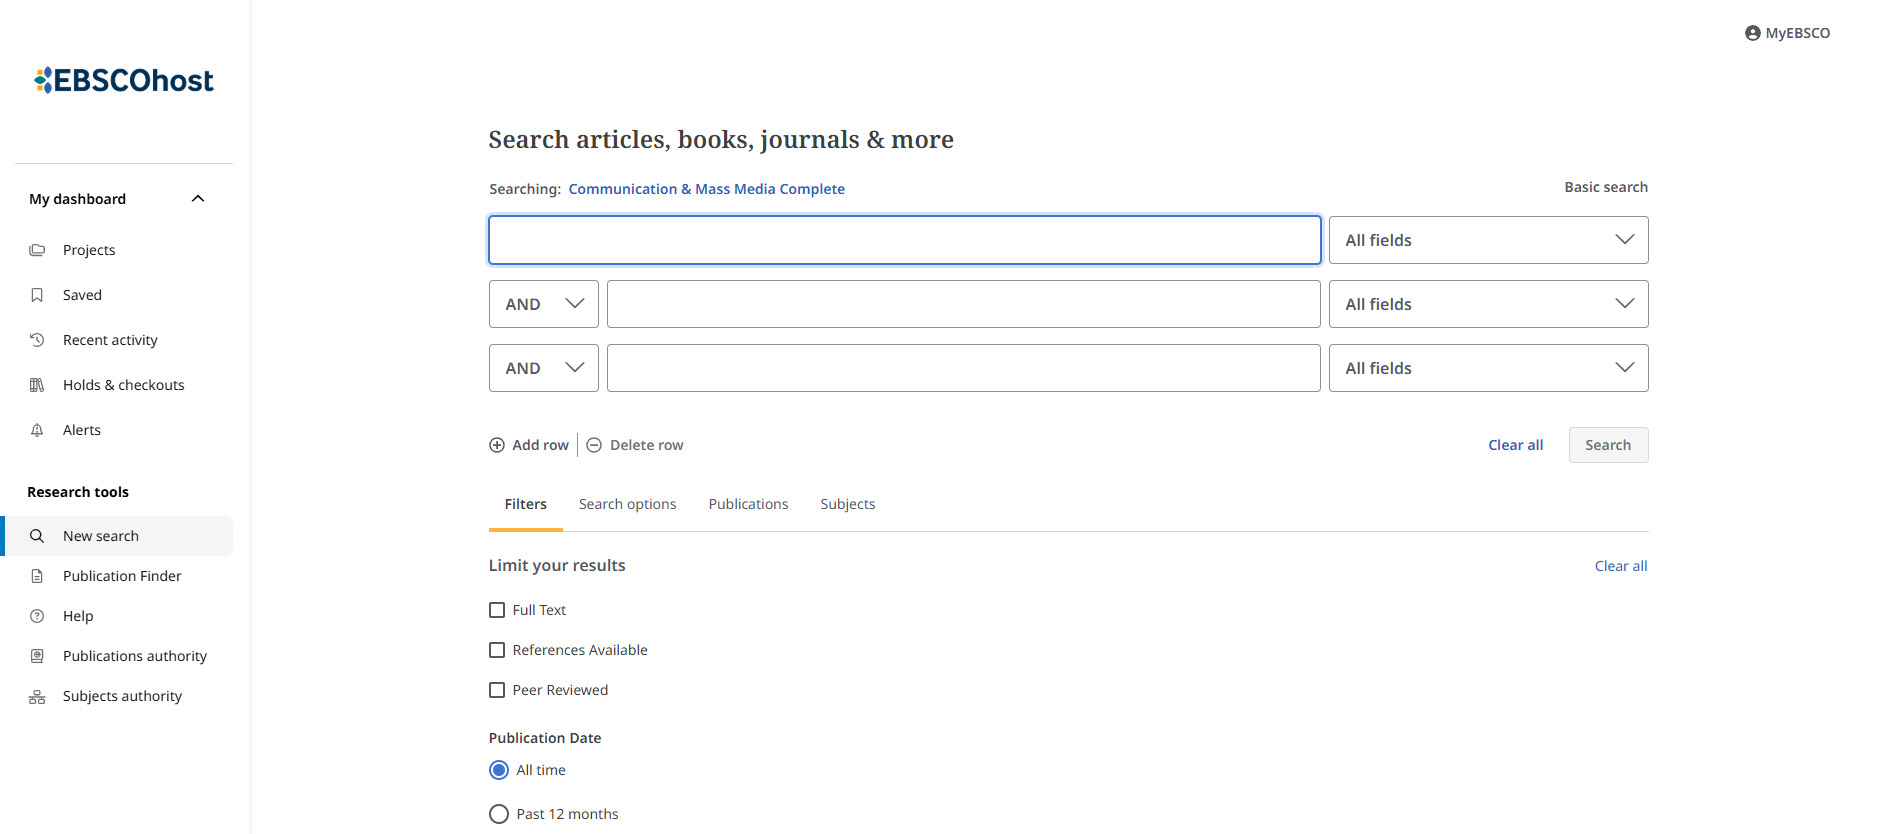
Task: Open the second row AND operator dropdown
Action: pos(543,304)
